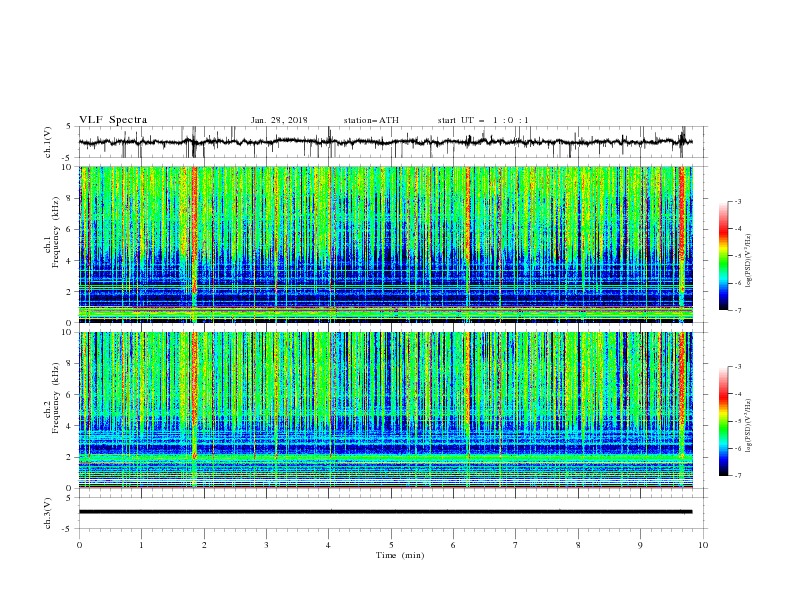Click the "-3" tick on ch.2 color bar
Image resolution: width=792 pixels, height=612 pixels.
click(738, 367)
